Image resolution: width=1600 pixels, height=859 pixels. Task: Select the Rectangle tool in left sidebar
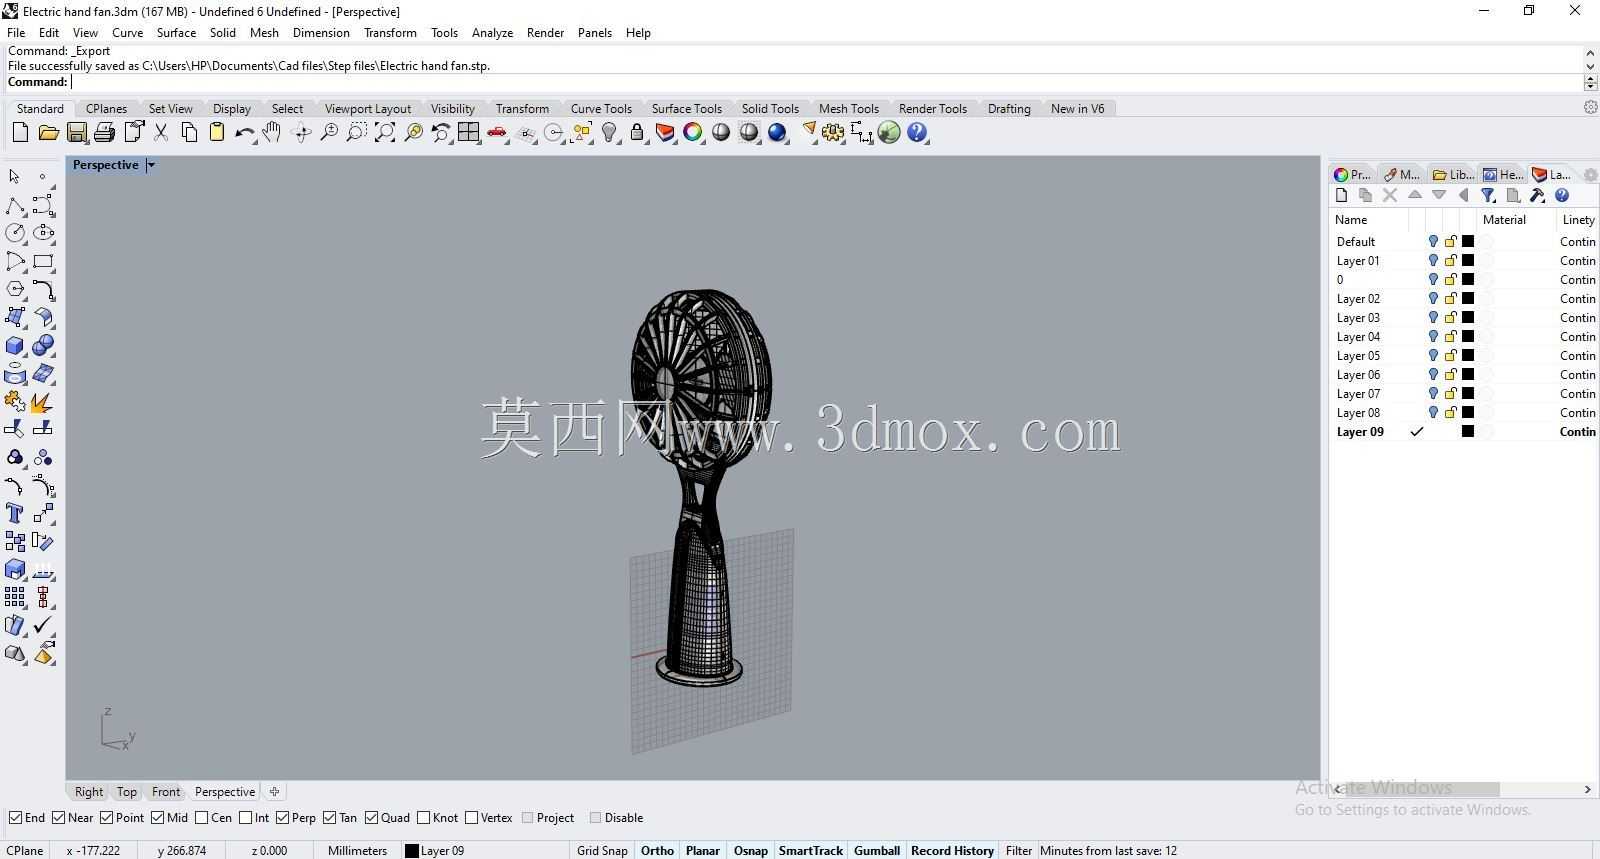click(43, 261)
